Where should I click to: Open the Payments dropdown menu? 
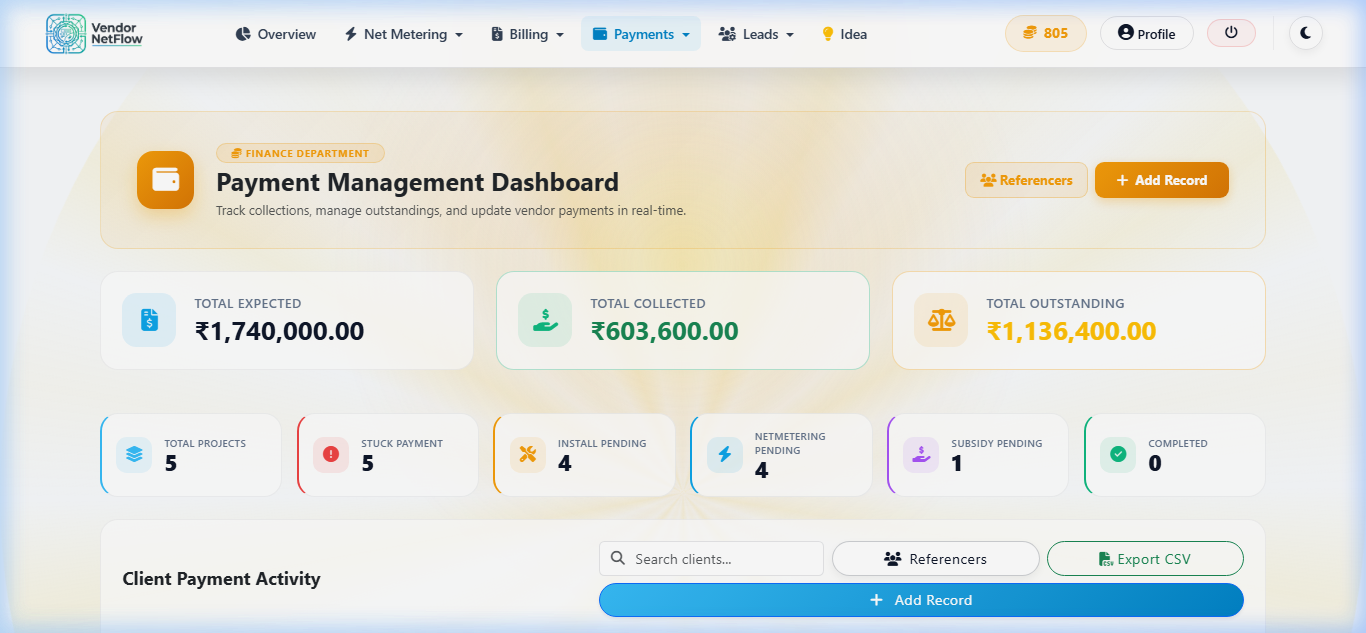[x=641, y=34]
